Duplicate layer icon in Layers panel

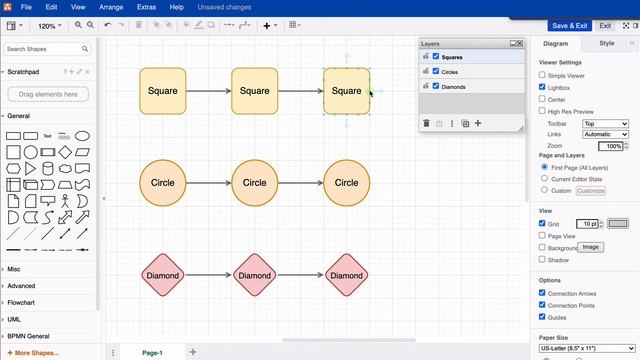465,123
